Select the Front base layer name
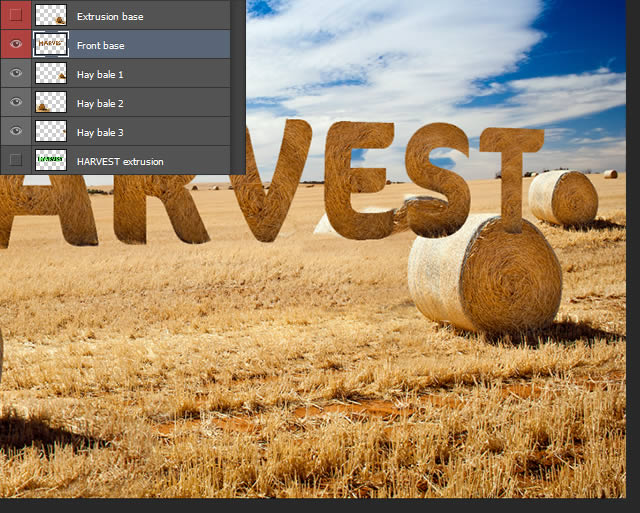Screen dimensions: 640x513 pos(101,46)
